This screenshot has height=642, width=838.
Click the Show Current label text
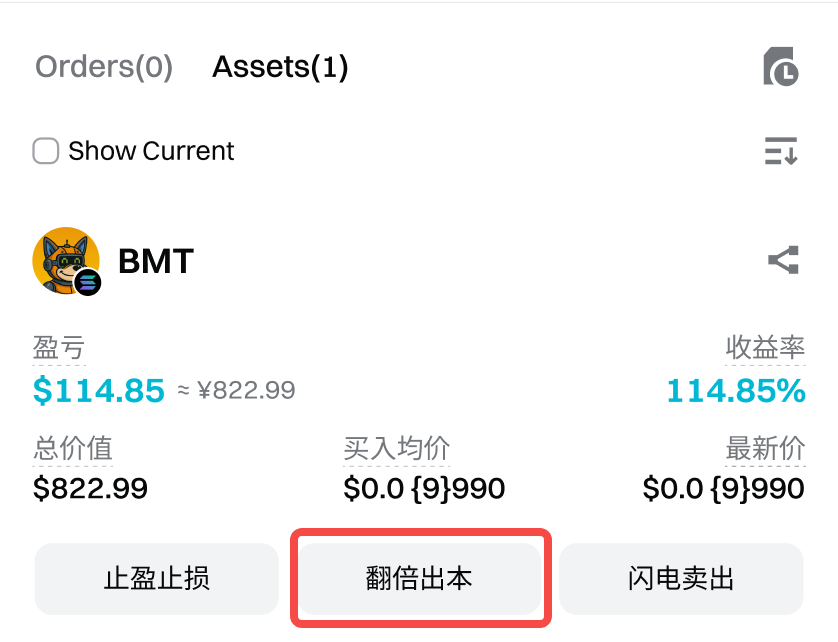click(151, 151)
